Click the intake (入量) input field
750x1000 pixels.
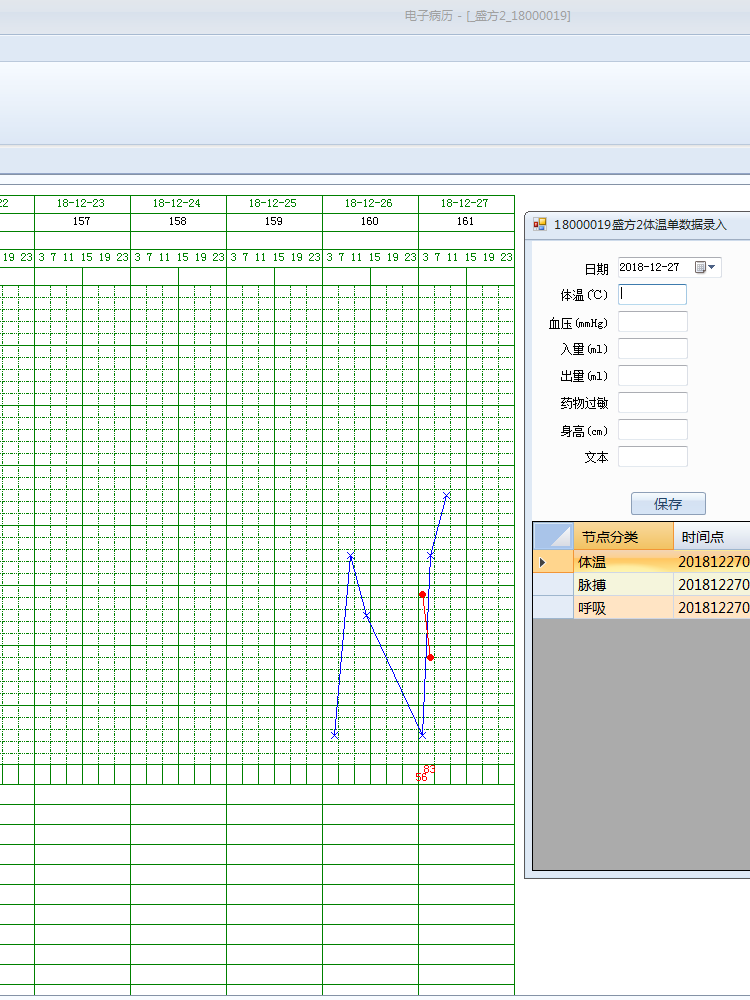point(652,348)
